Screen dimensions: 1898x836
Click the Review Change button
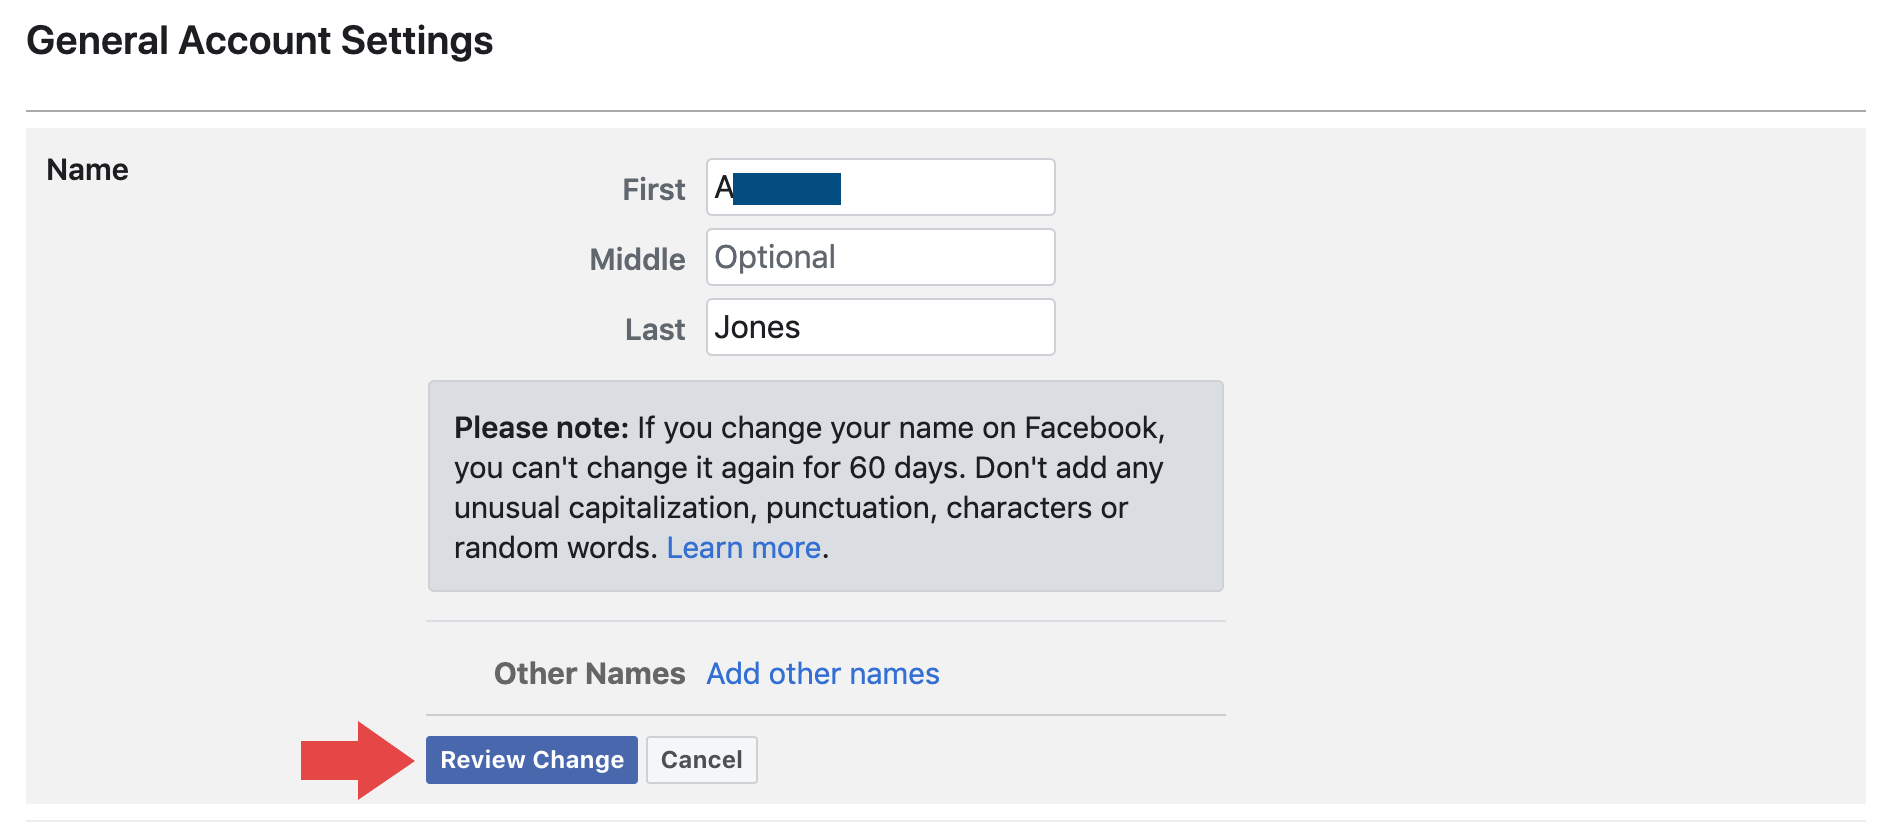[532, 759]
